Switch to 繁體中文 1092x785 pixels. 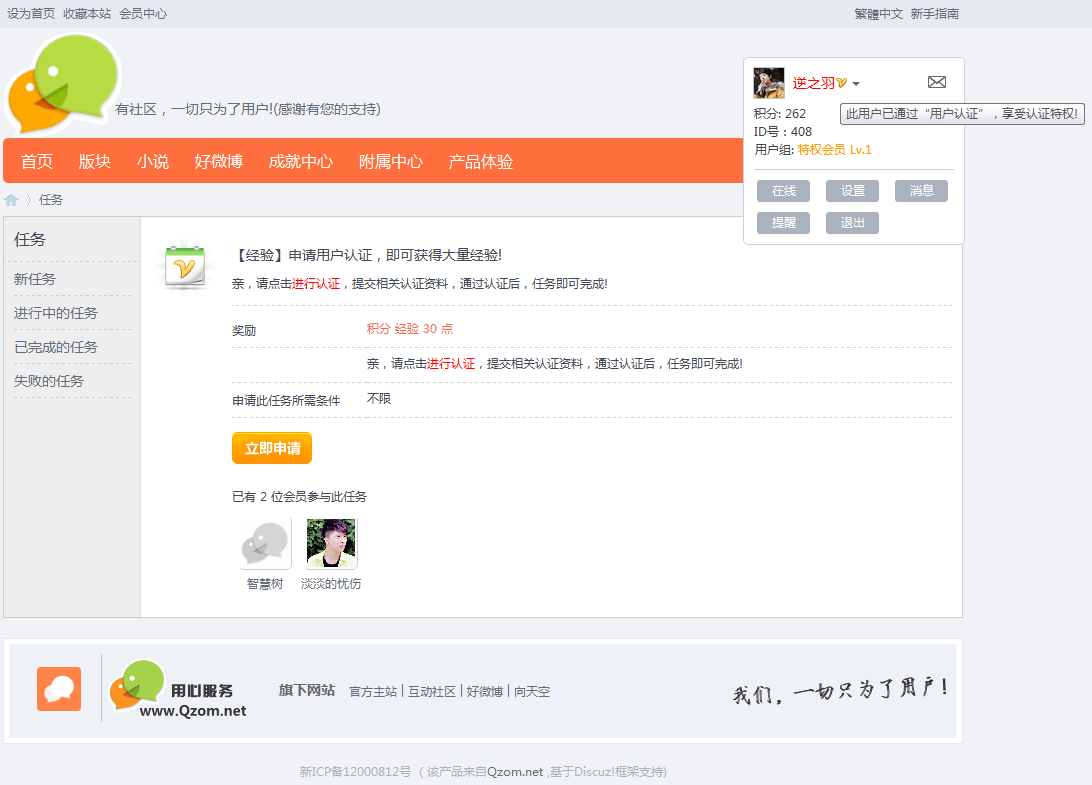(878, 14)
